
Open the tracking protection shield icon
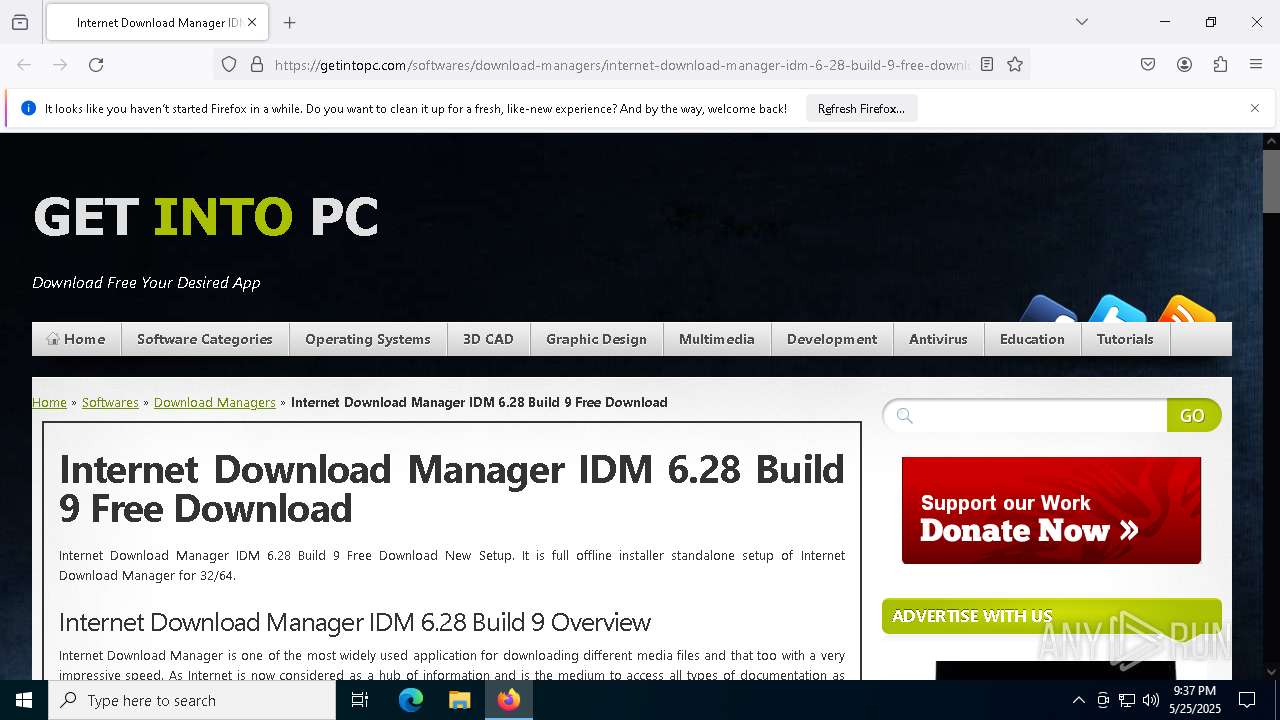[x=229, y=64]
